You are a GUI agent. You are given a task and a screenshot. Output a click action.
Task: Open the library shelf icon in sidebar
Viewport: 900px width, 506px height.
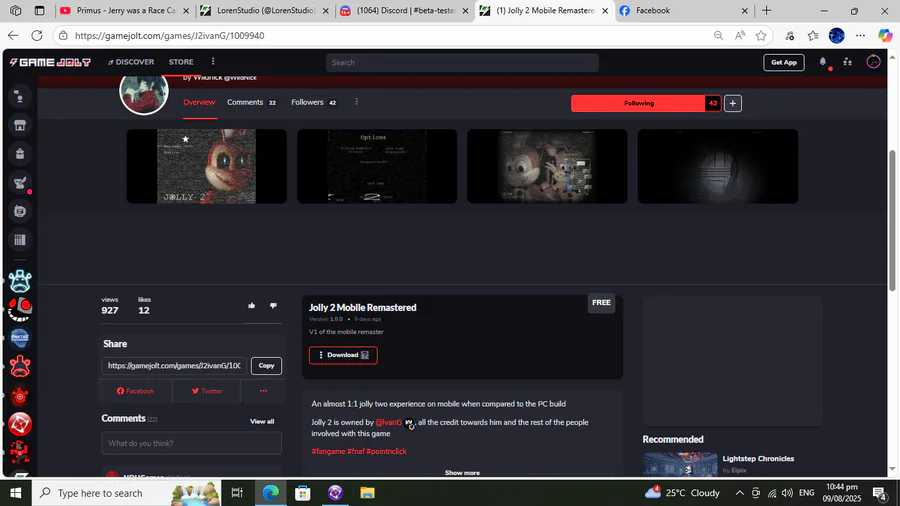tap(20, 240)
